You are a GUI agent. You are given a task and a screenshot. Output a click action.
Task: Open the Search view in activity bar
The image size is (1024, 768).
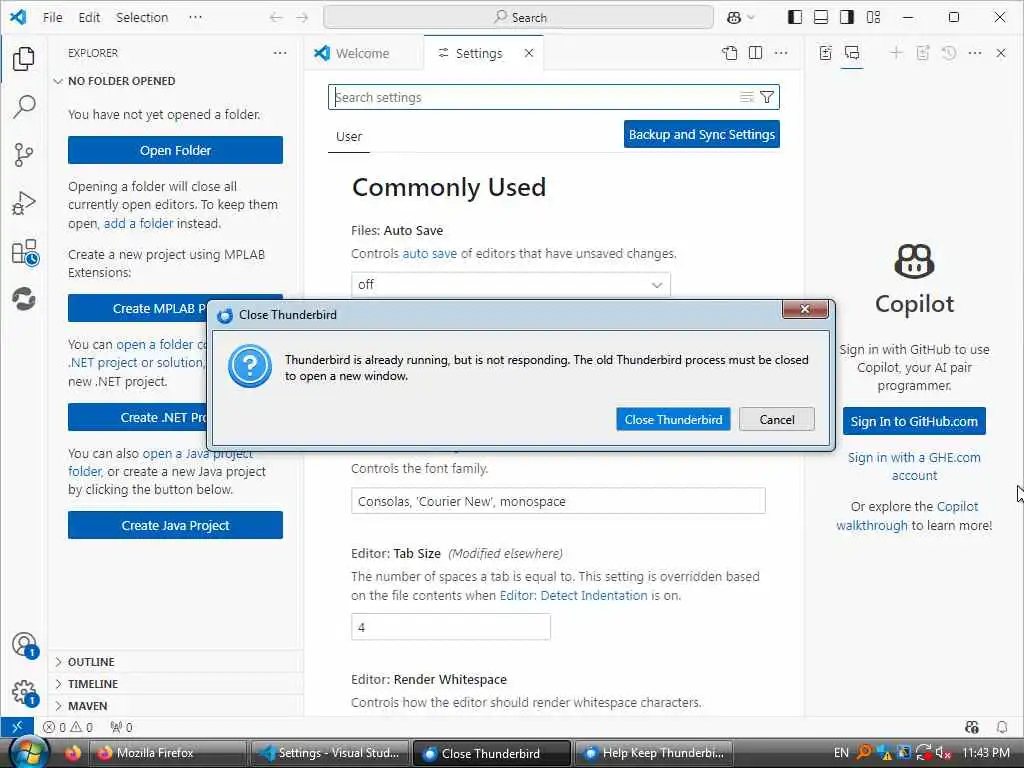tap(24, 106)
